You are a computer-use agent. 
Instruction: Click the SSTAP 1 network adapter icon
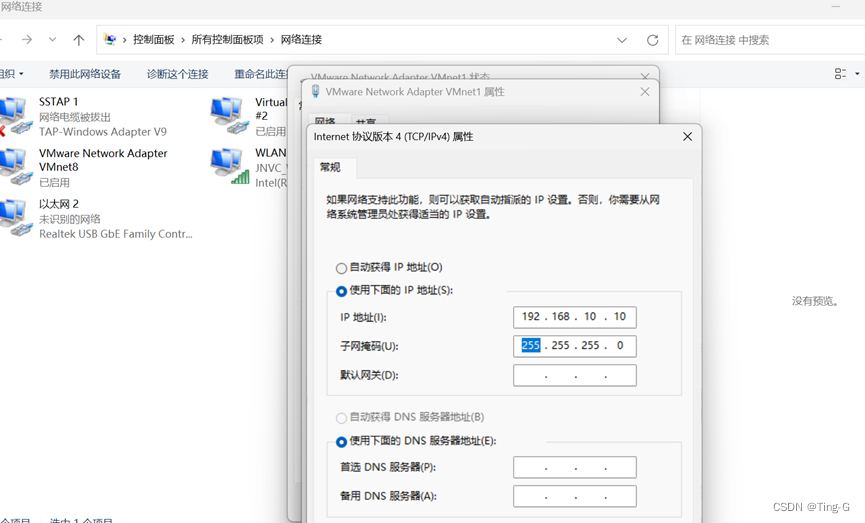15,116
